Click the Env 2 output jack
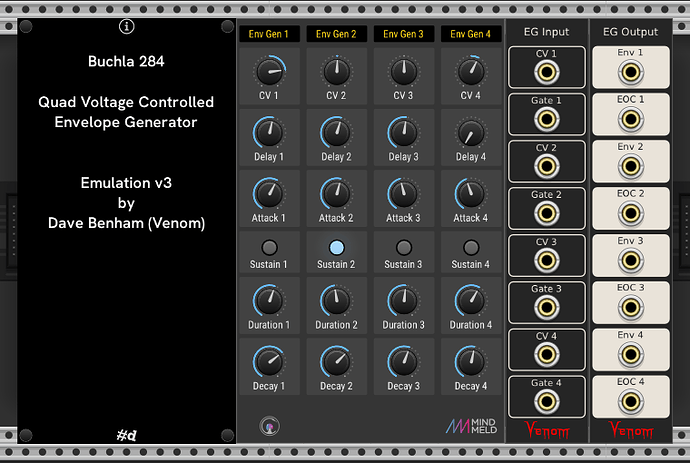This screenshot has height=463, width=690. pyautogui.click(x=631, y=166)
